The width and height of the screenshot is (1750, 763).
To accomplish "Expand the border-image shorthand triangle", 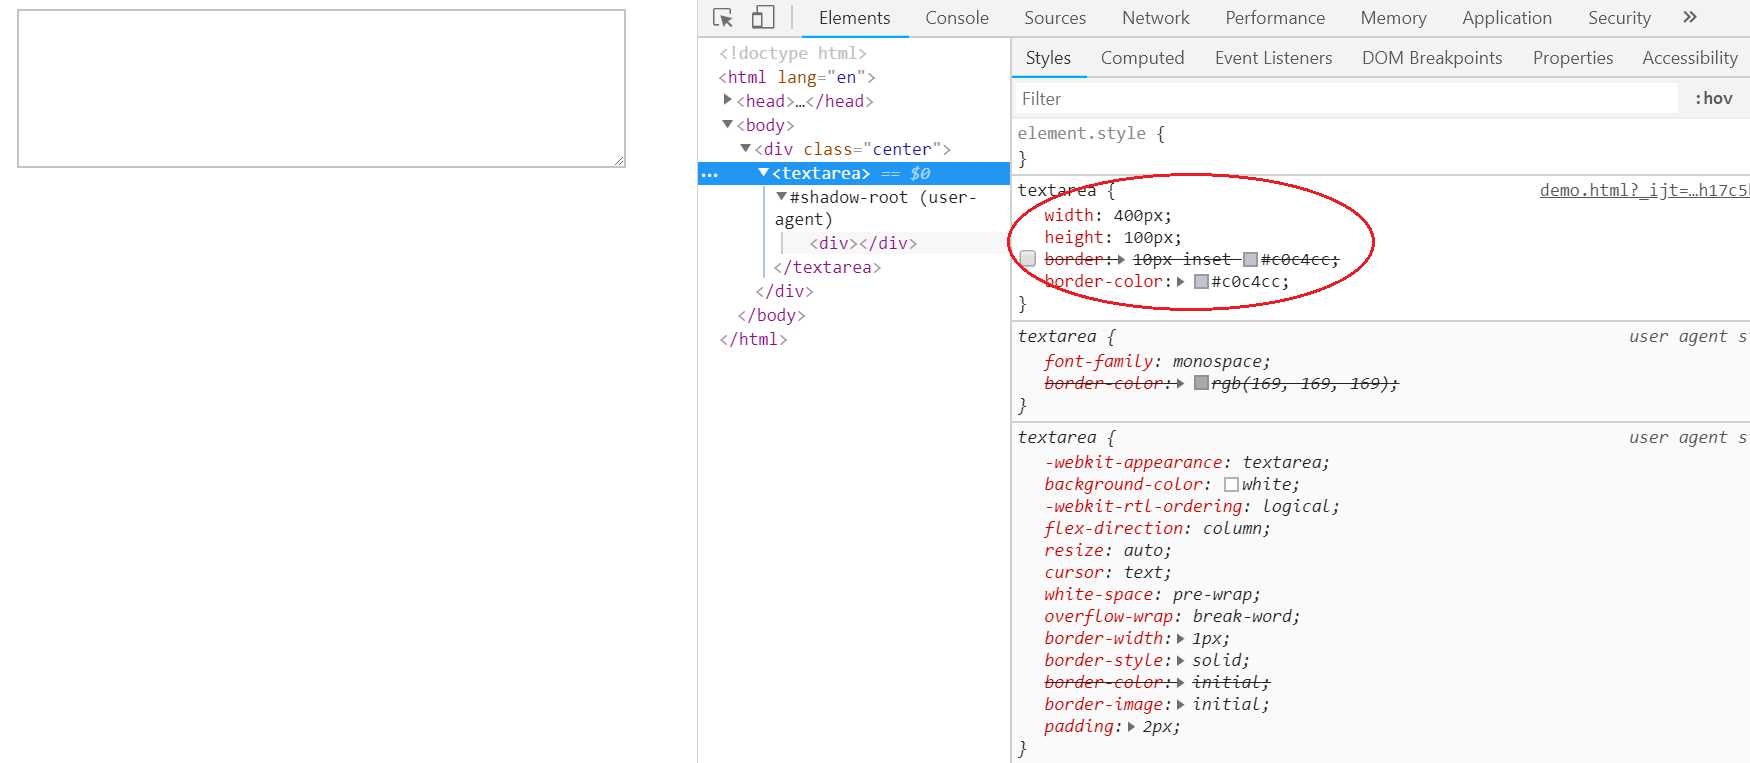I will click(1181, 704).
